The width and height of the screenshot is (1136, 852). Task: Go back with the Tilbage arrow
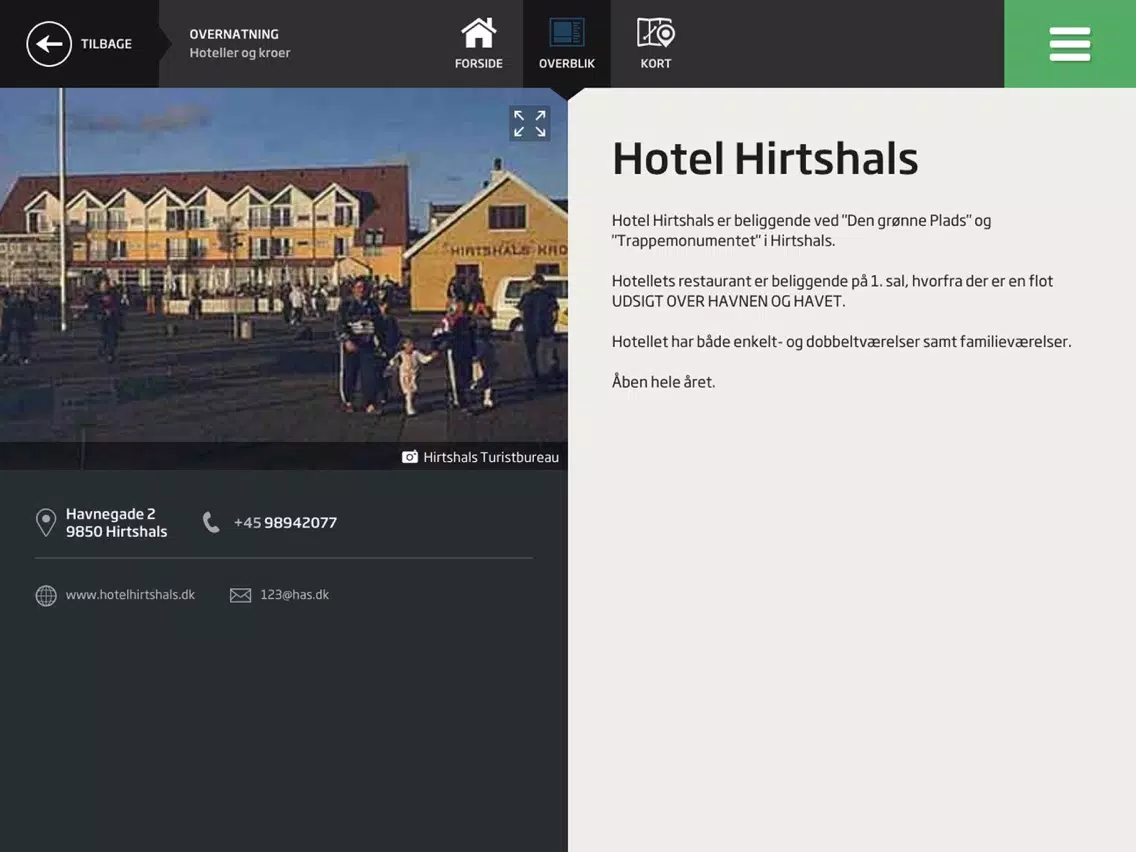click(49, 44)
